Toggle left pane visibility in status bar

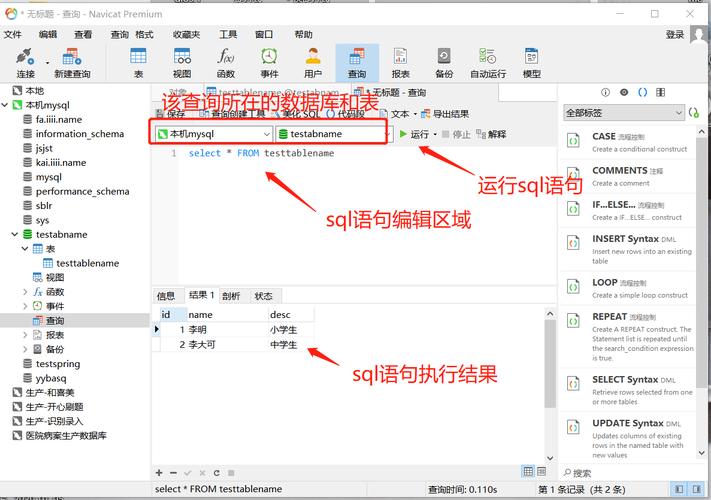point(679,489)
